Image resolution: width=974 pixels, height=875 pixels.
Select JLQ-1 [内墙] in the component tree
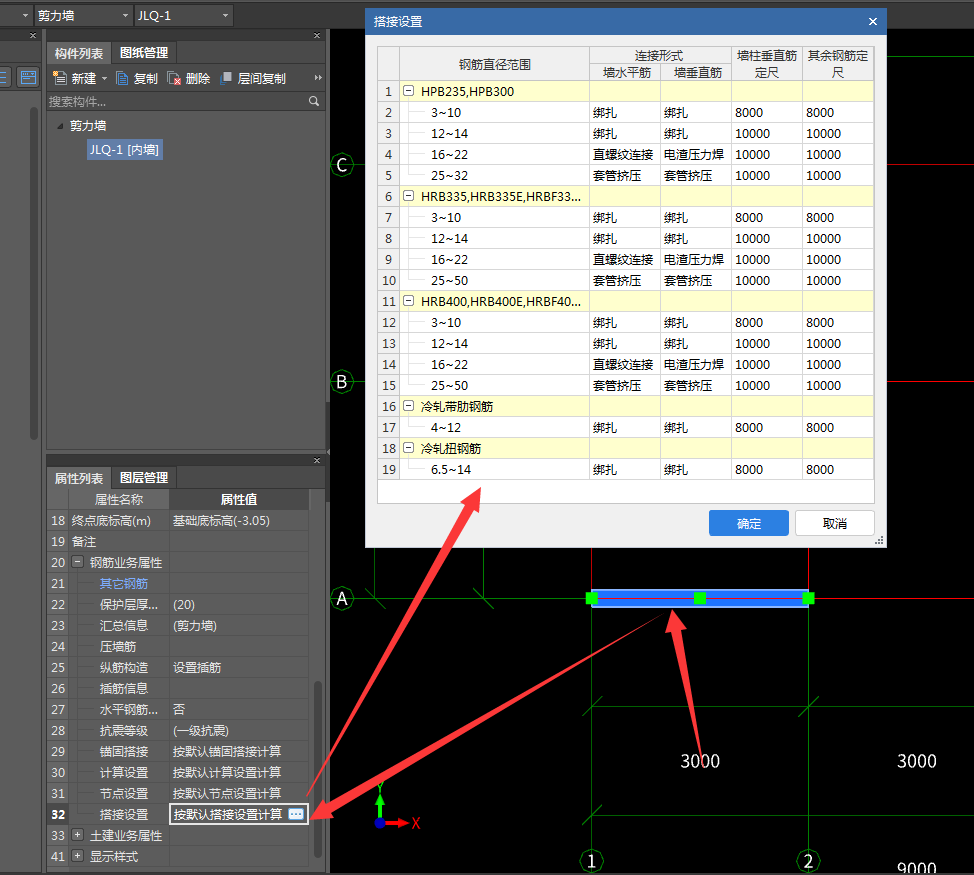124,150
